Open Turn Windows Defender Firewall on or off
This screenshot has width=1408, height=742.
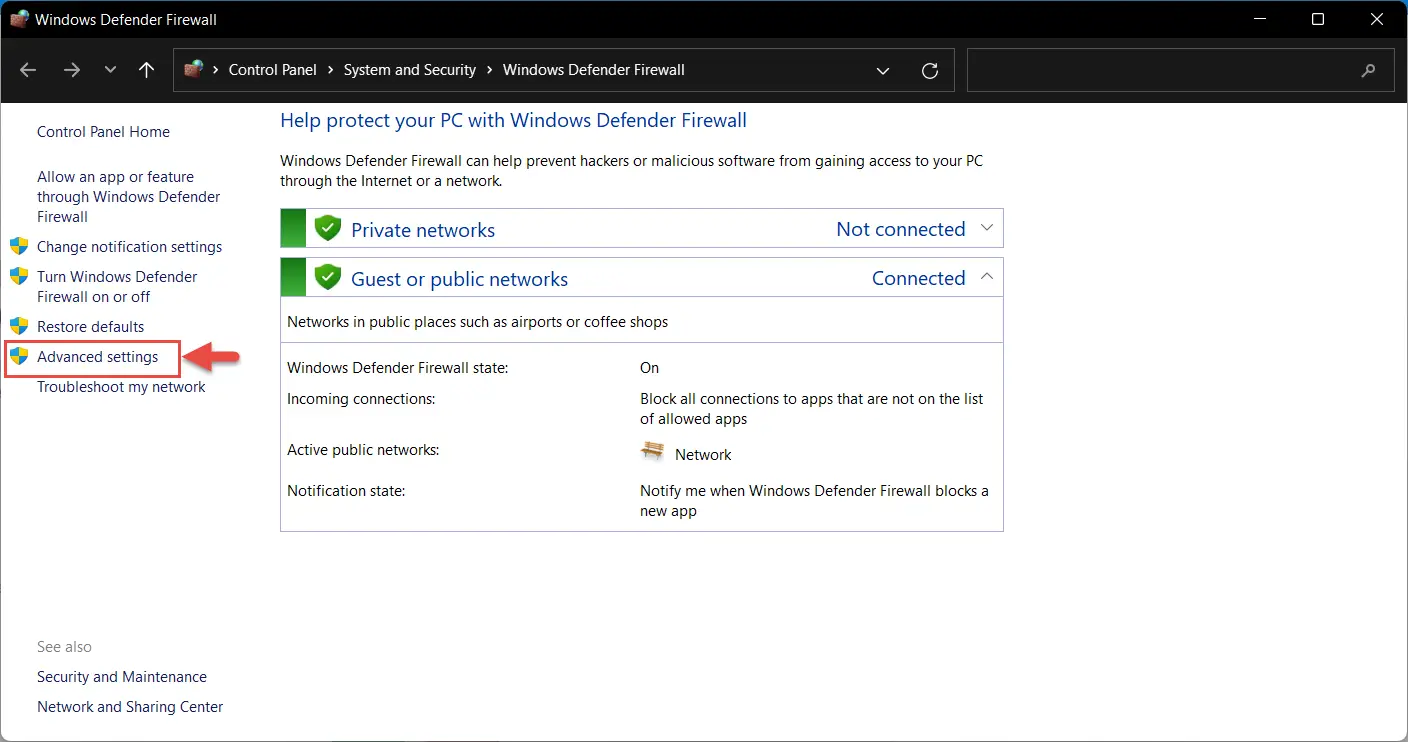(117, 287)
